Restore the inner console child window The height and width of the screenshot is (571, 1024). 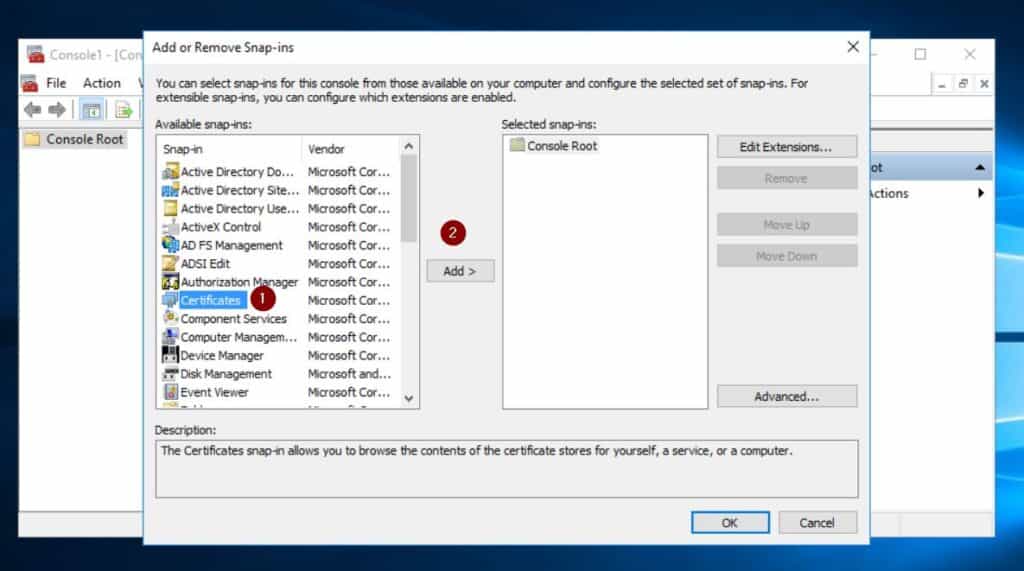pyautogui.click(x=963, y=84)
